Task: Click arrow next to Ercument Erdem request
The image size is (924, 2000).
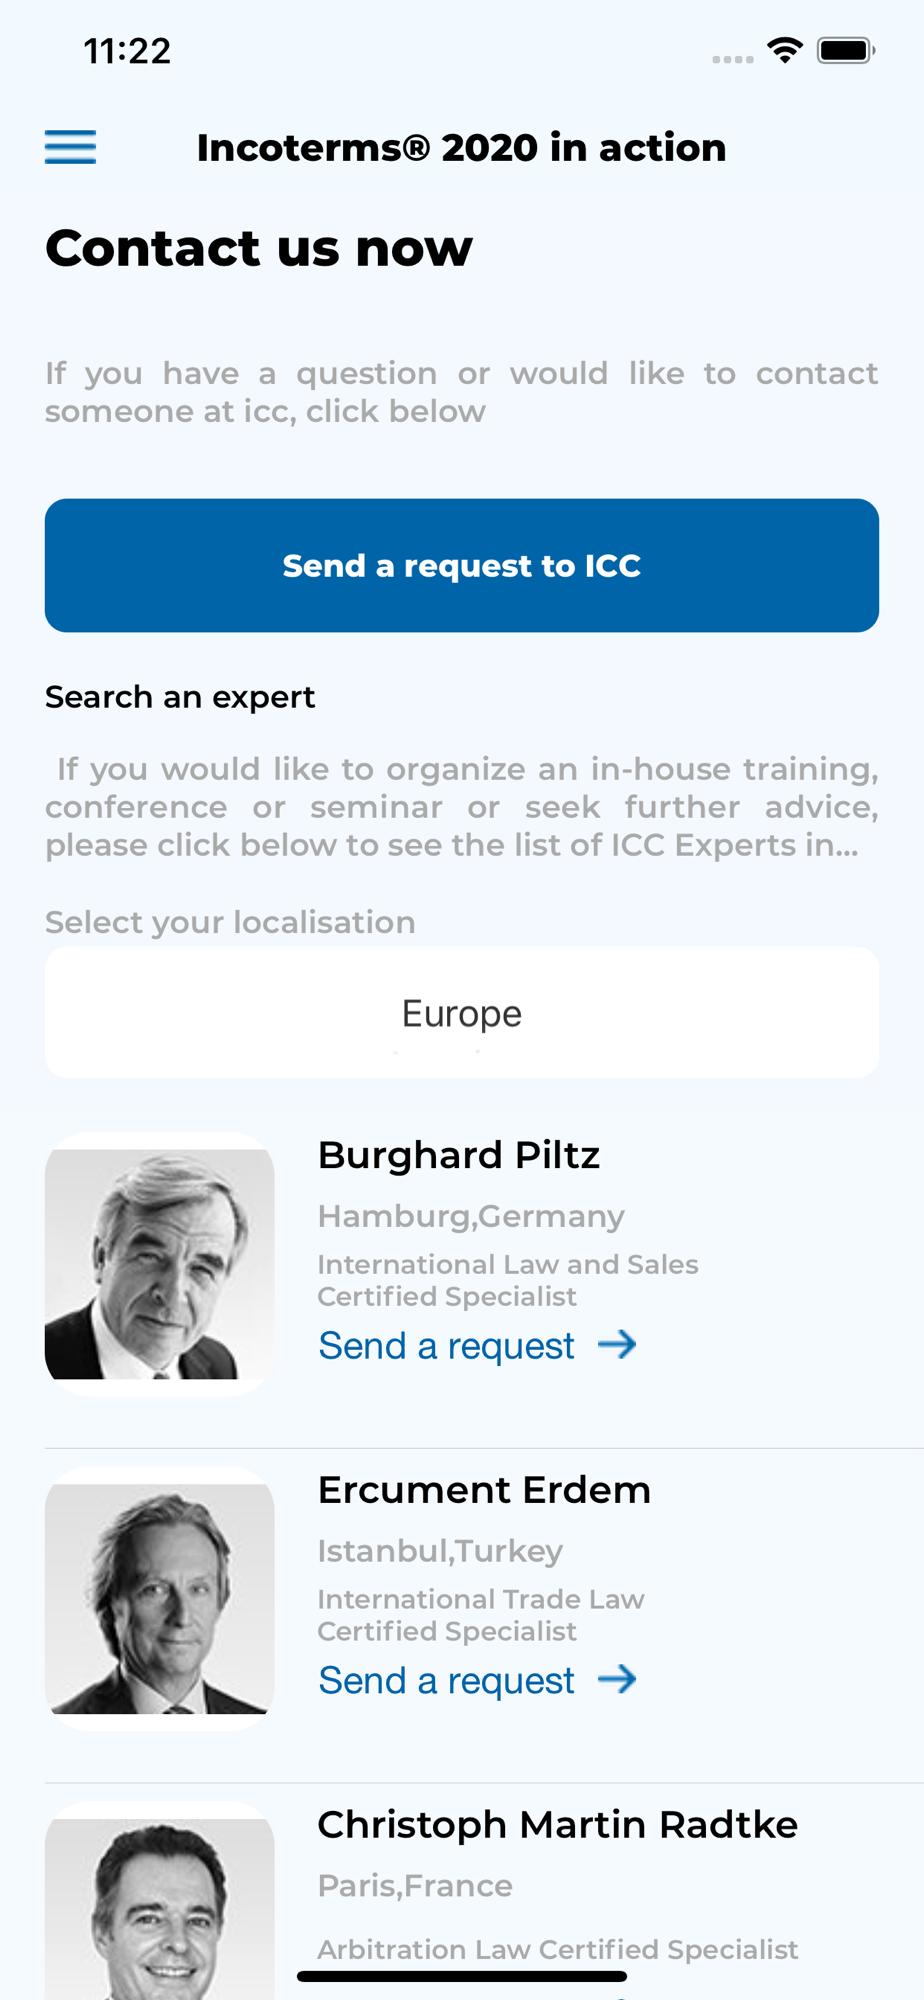Action: (617, 1680)
